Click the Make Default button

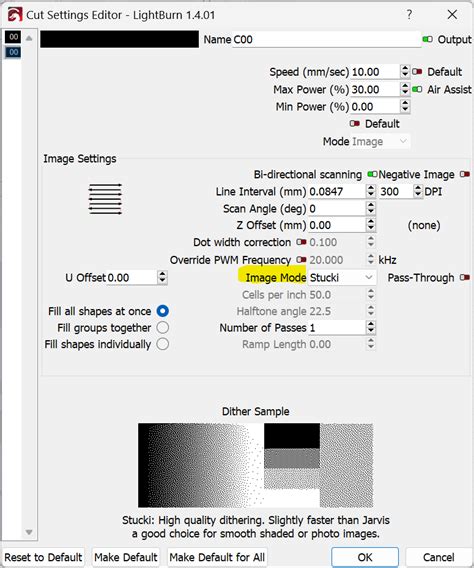(126, 557)
